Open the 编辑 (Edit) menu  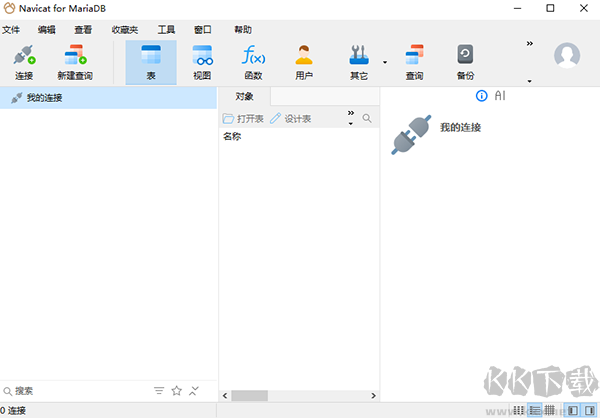(x=47, y=30)
